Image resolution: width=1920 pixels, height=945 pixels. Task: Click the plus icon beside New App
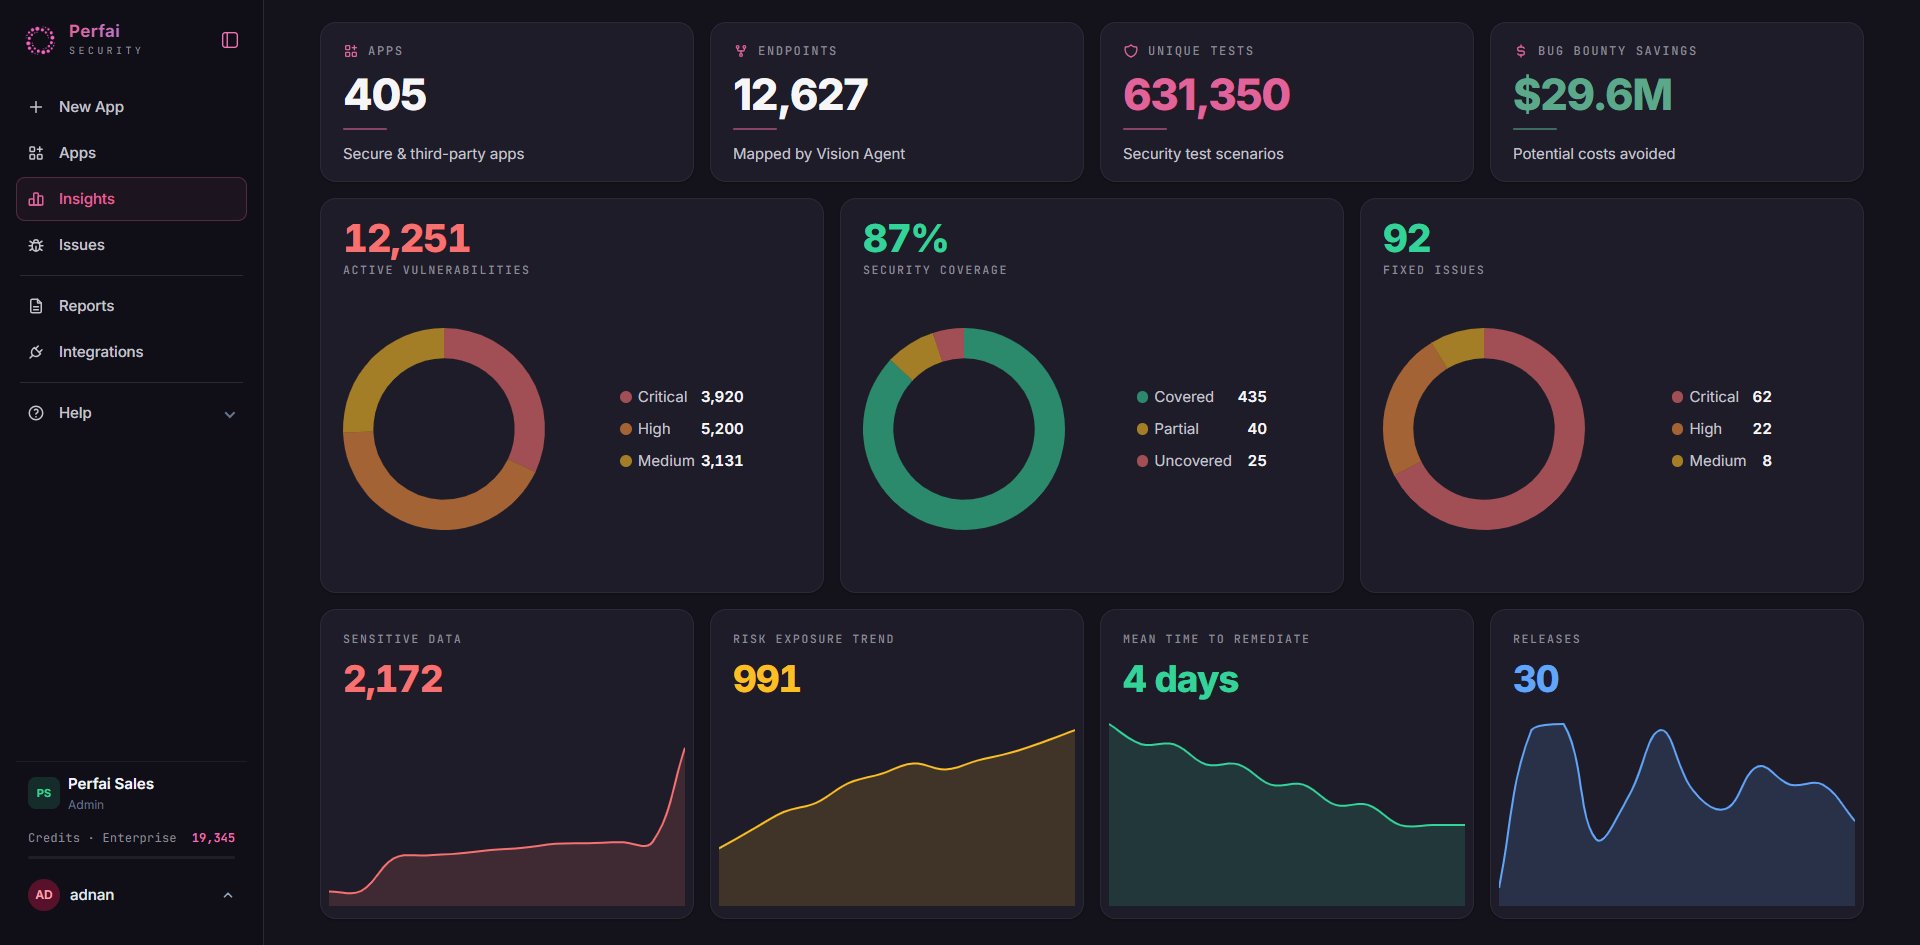tap(36, 107)
